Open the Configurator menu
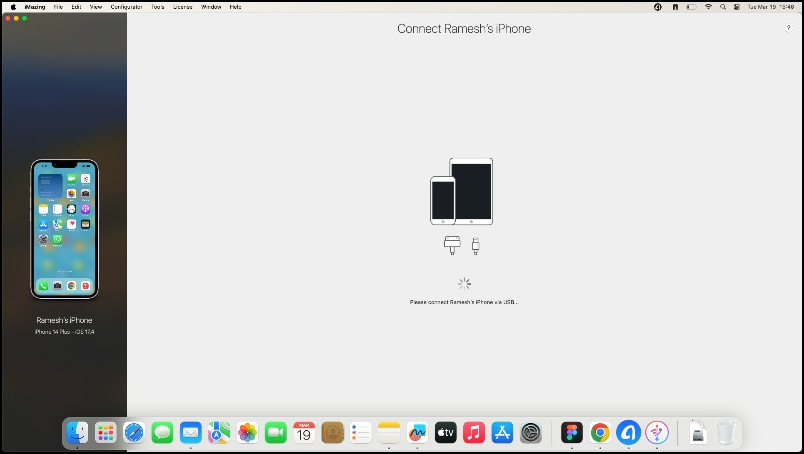This screenshot has height=454, width=804. click(x=126, y=7)
